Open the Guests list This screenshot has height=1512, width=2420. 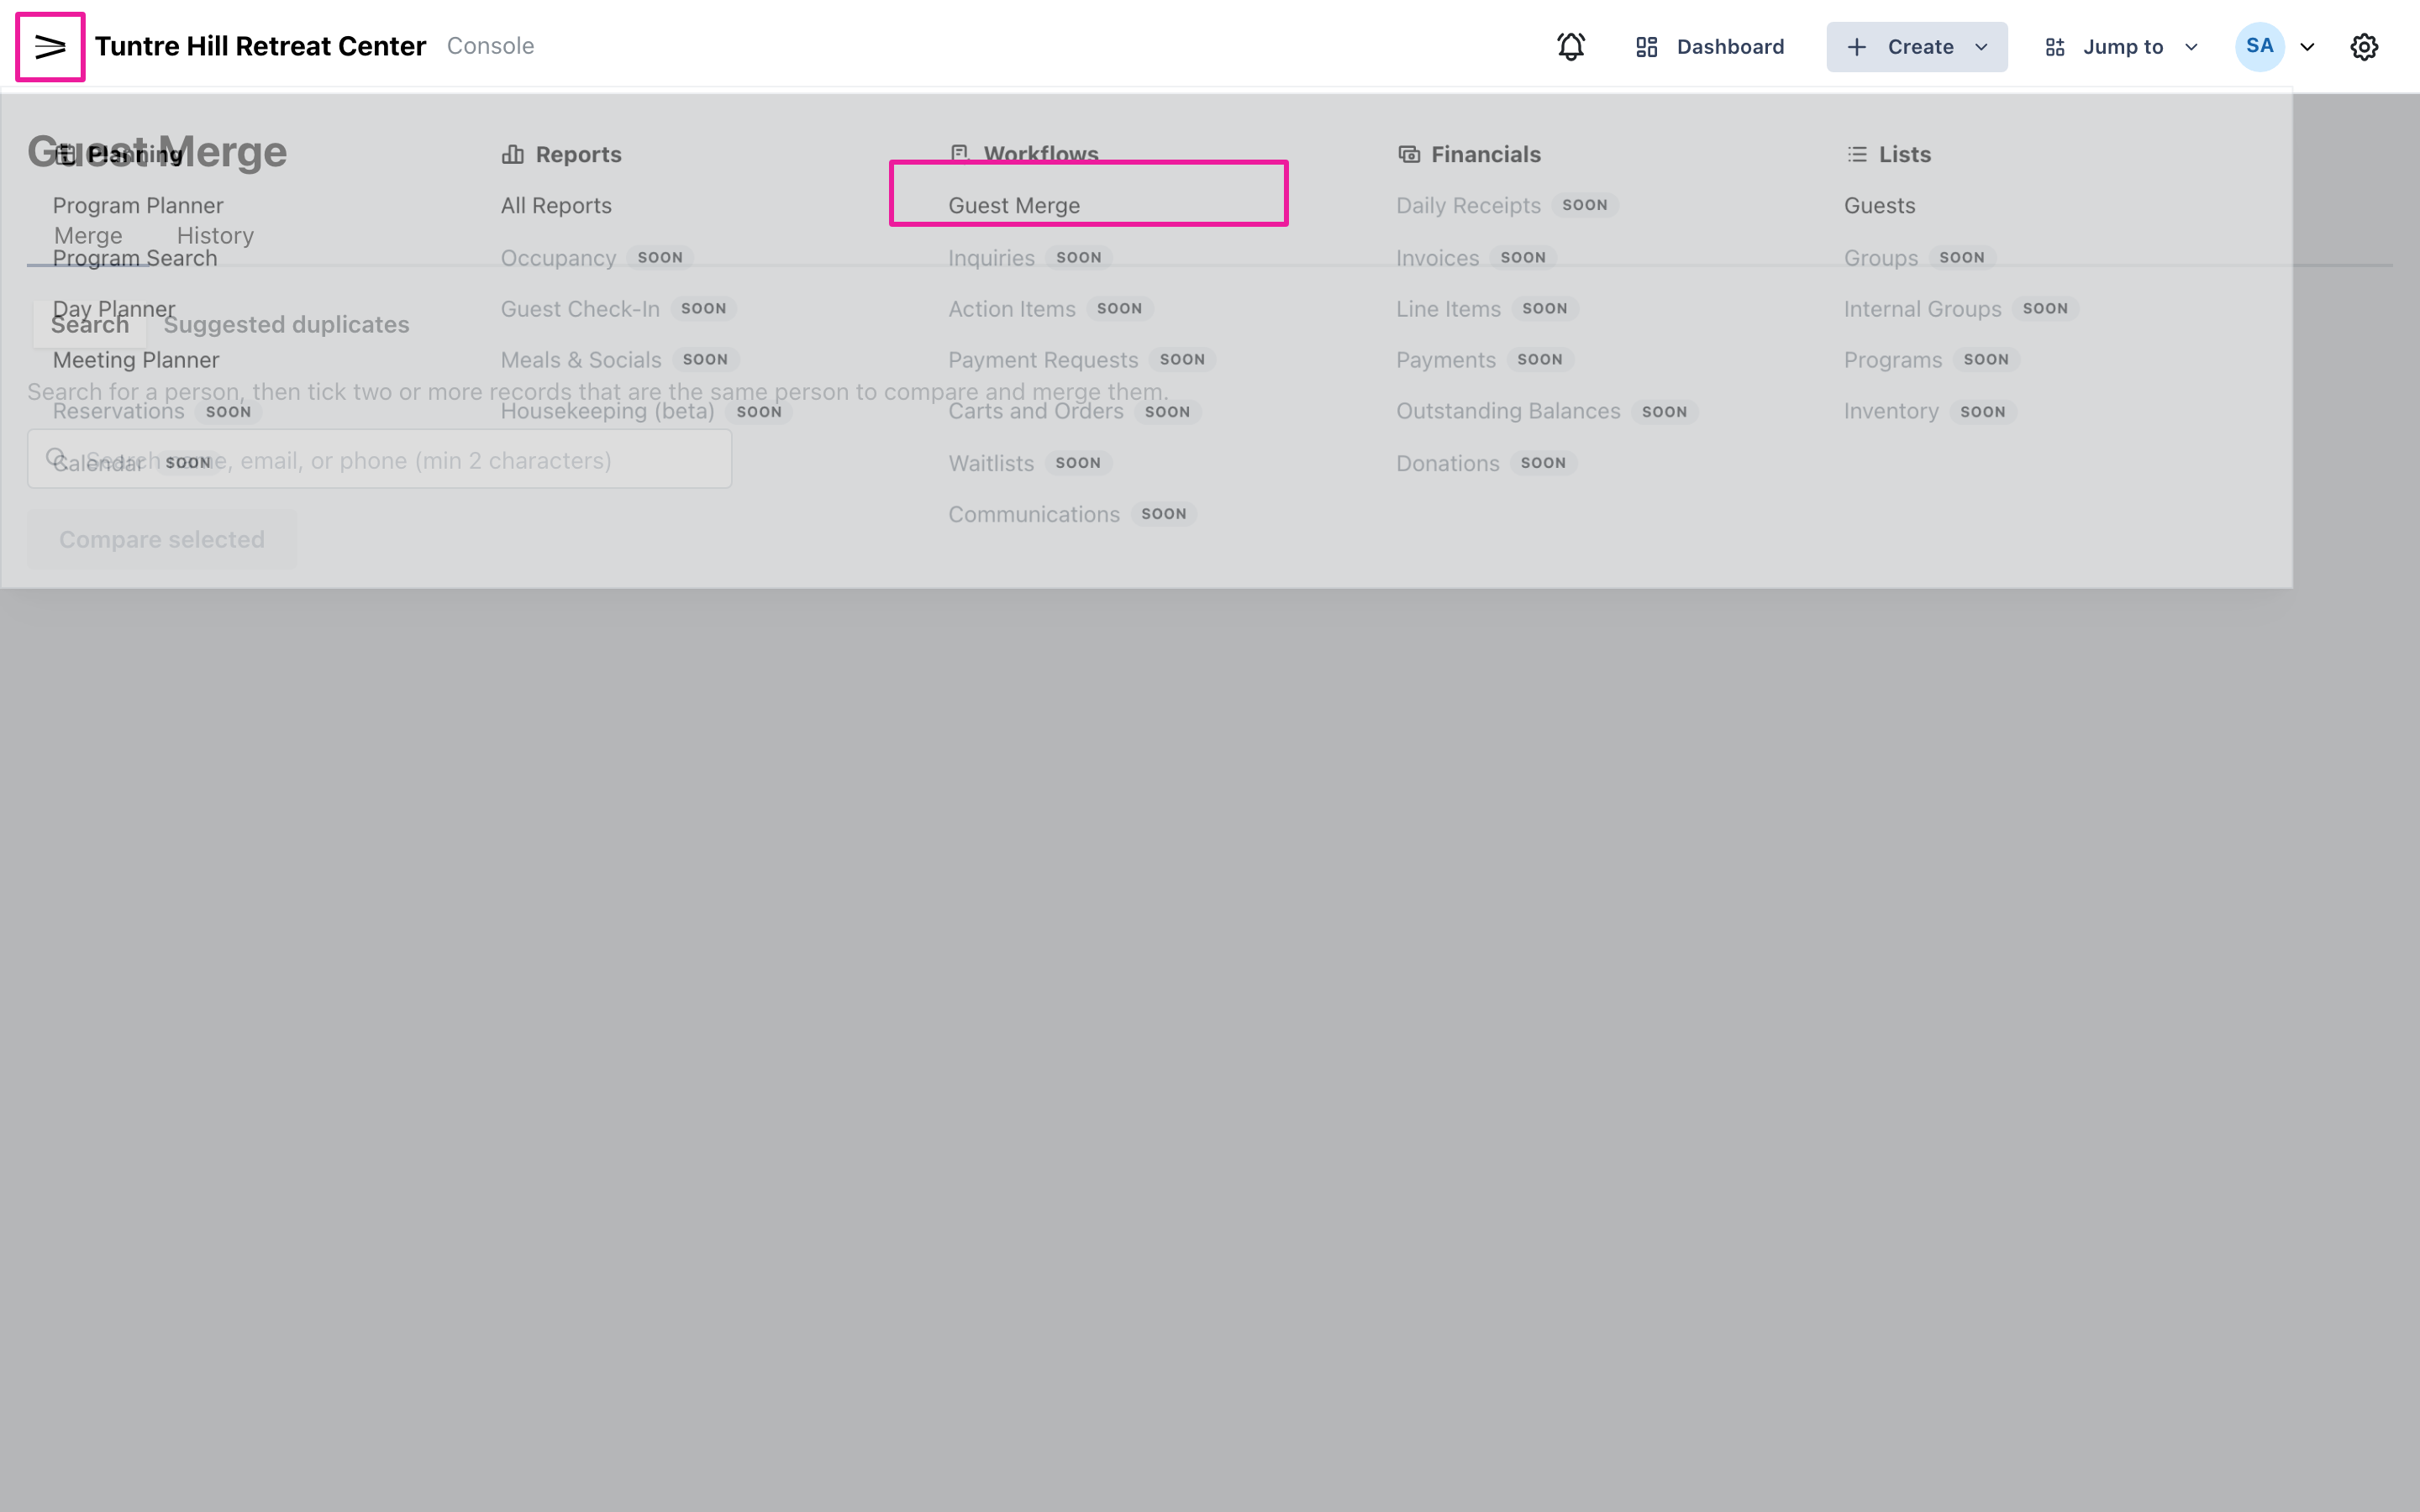[x=1879, y=205]
